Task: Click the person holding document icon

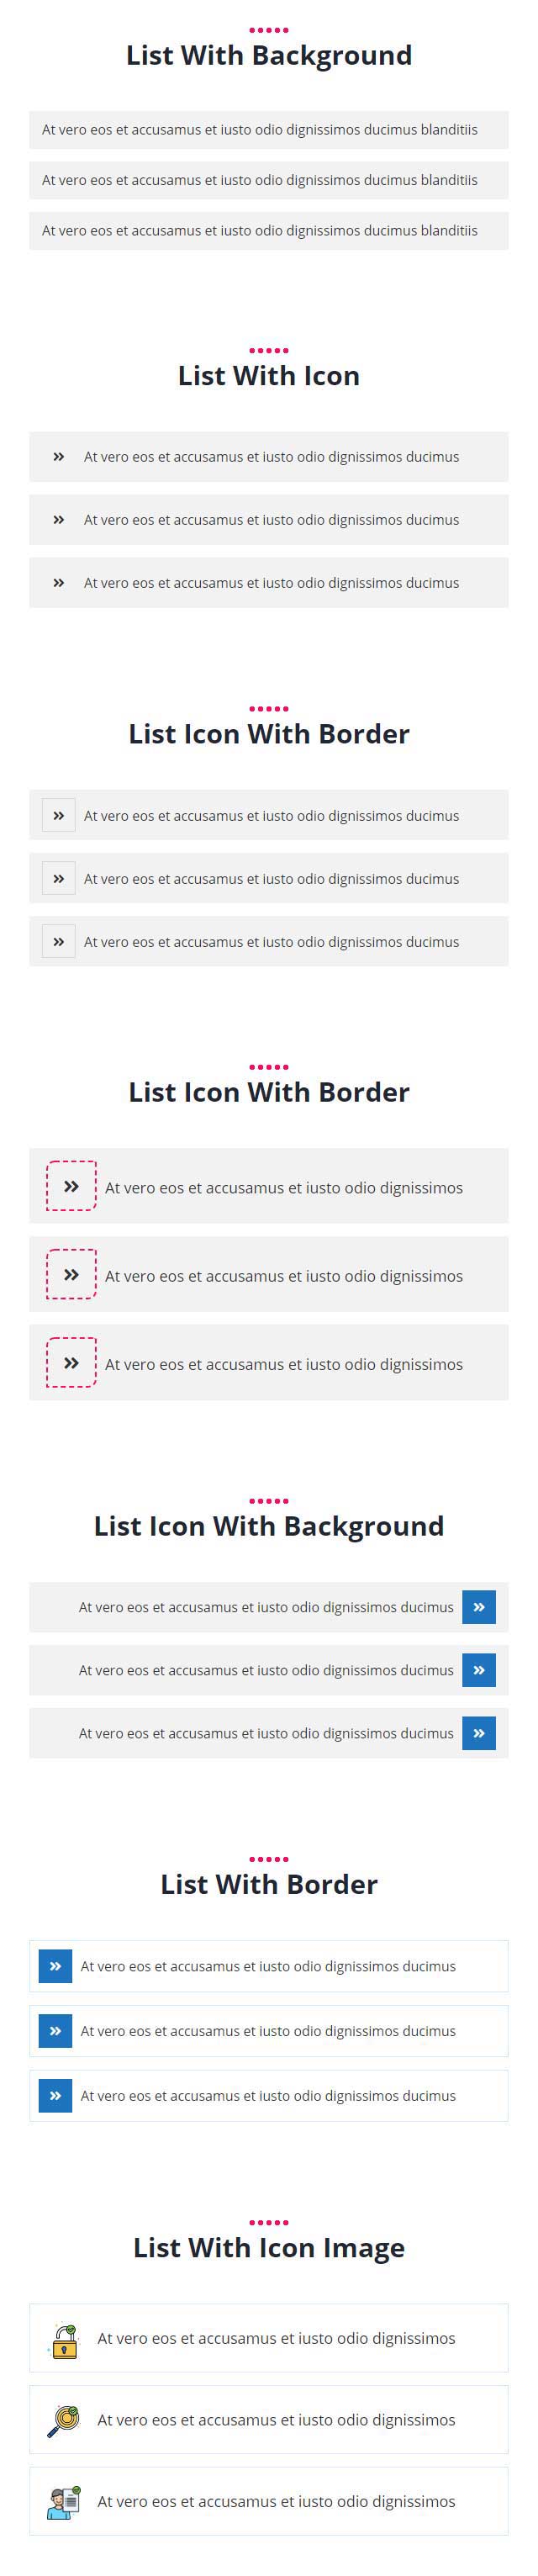Action: [64, 2502]
